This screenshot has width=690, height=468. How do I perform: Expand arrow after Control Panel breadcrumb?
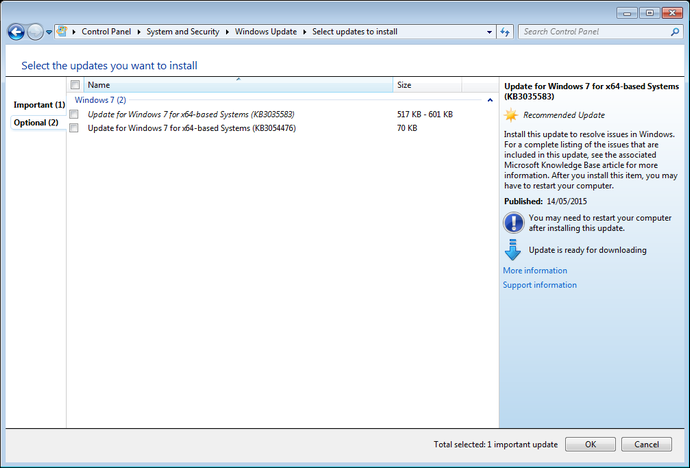[139, 32]
